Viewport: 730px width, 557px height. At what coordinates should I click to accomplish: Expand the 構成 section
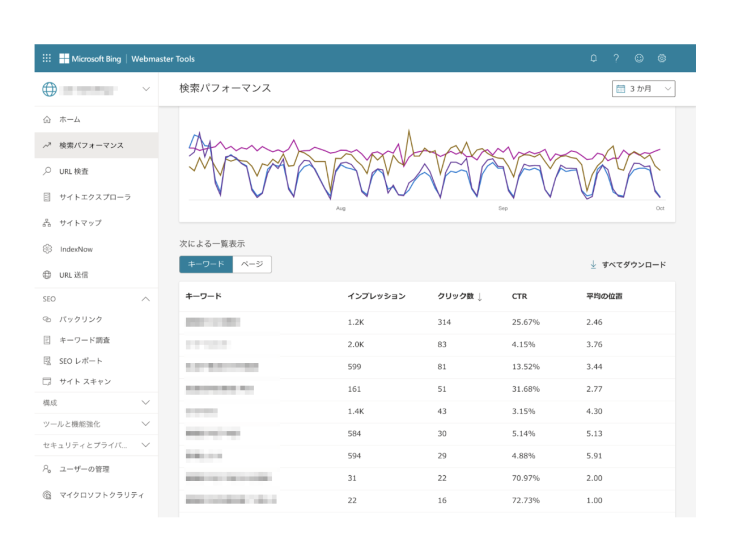pyautogui.click(x=146, y=402)
